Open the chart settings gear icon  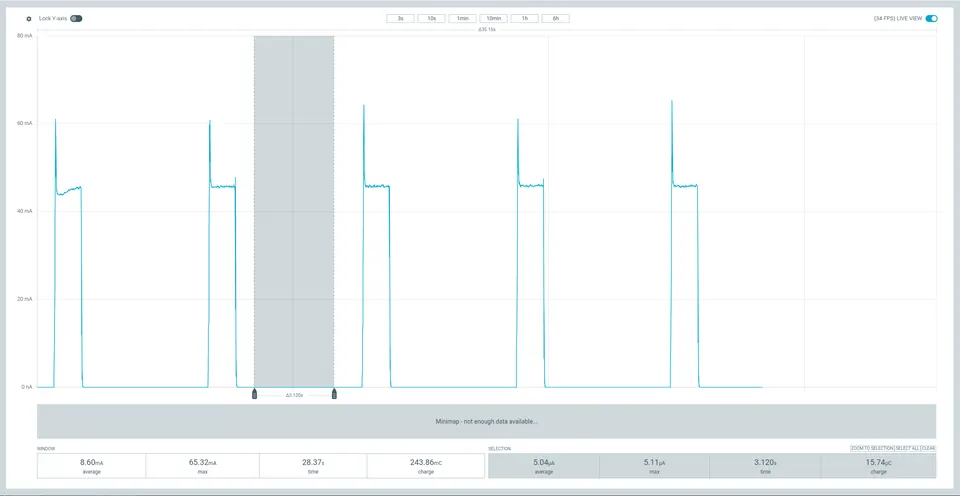[28, 19]
